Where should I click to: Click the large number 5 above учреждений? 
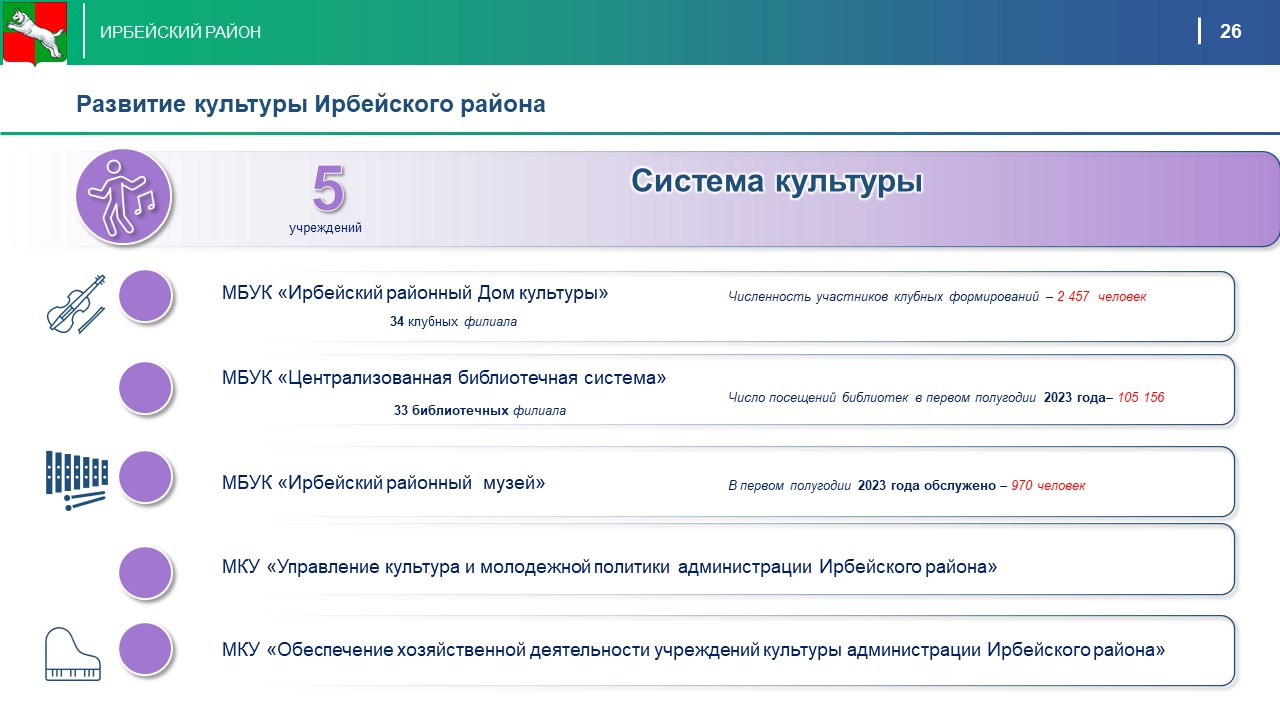click(x=328, y=188)
